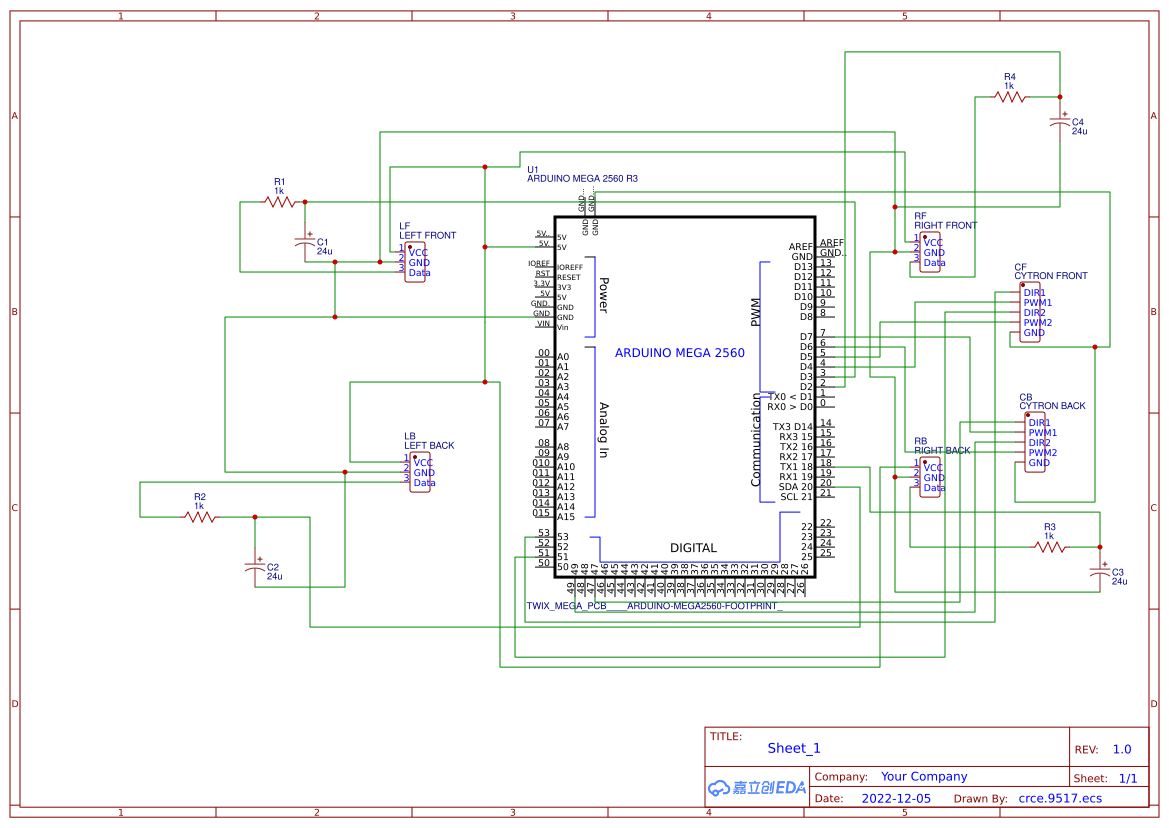Click the D13 pin label
This screenshot has height=828, width=1169.
click(803, 267)
